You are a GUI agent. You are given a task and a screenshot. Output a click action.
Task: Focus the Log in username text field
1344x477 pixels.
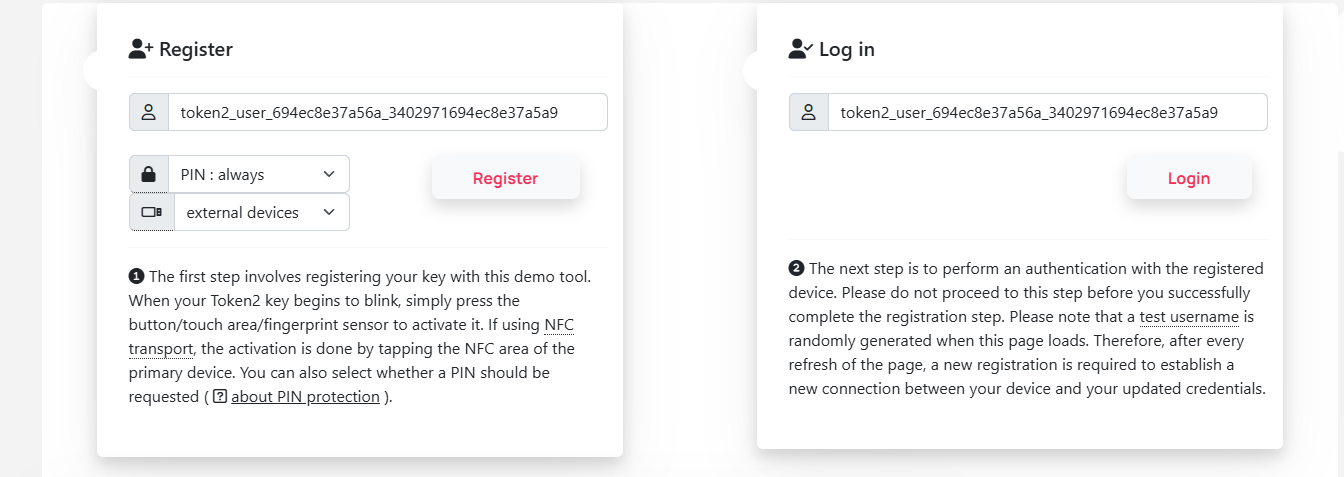(1047, 112)
